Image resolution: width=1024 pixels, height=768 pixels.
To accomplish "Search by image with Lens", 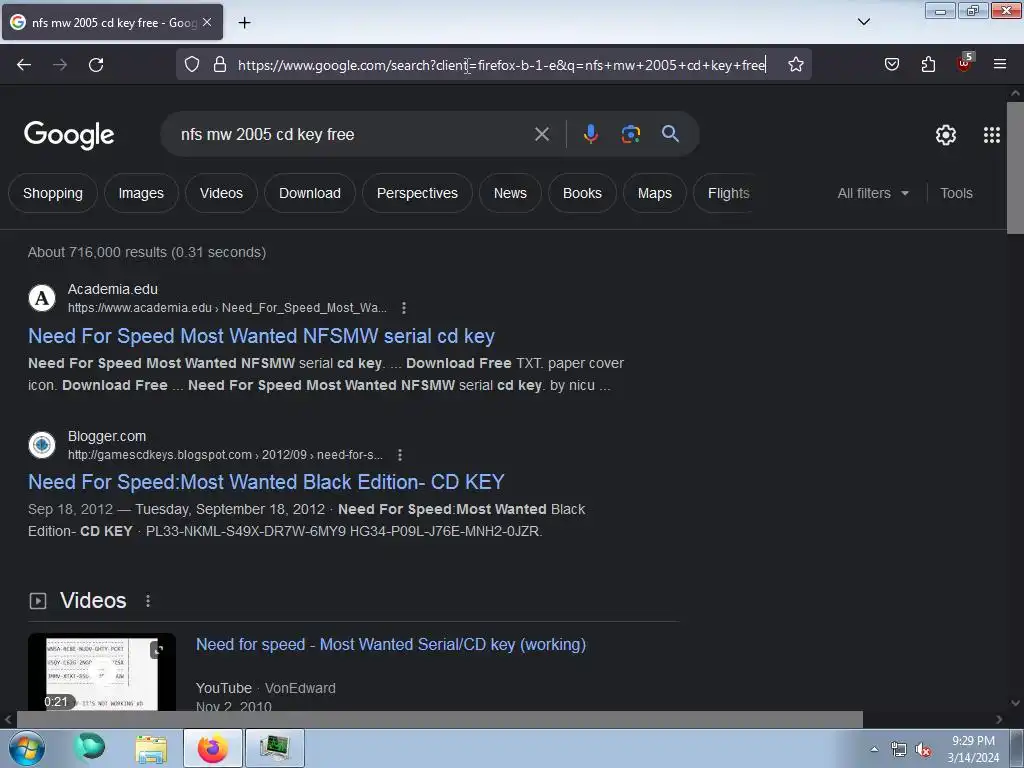I will (630, 134).
